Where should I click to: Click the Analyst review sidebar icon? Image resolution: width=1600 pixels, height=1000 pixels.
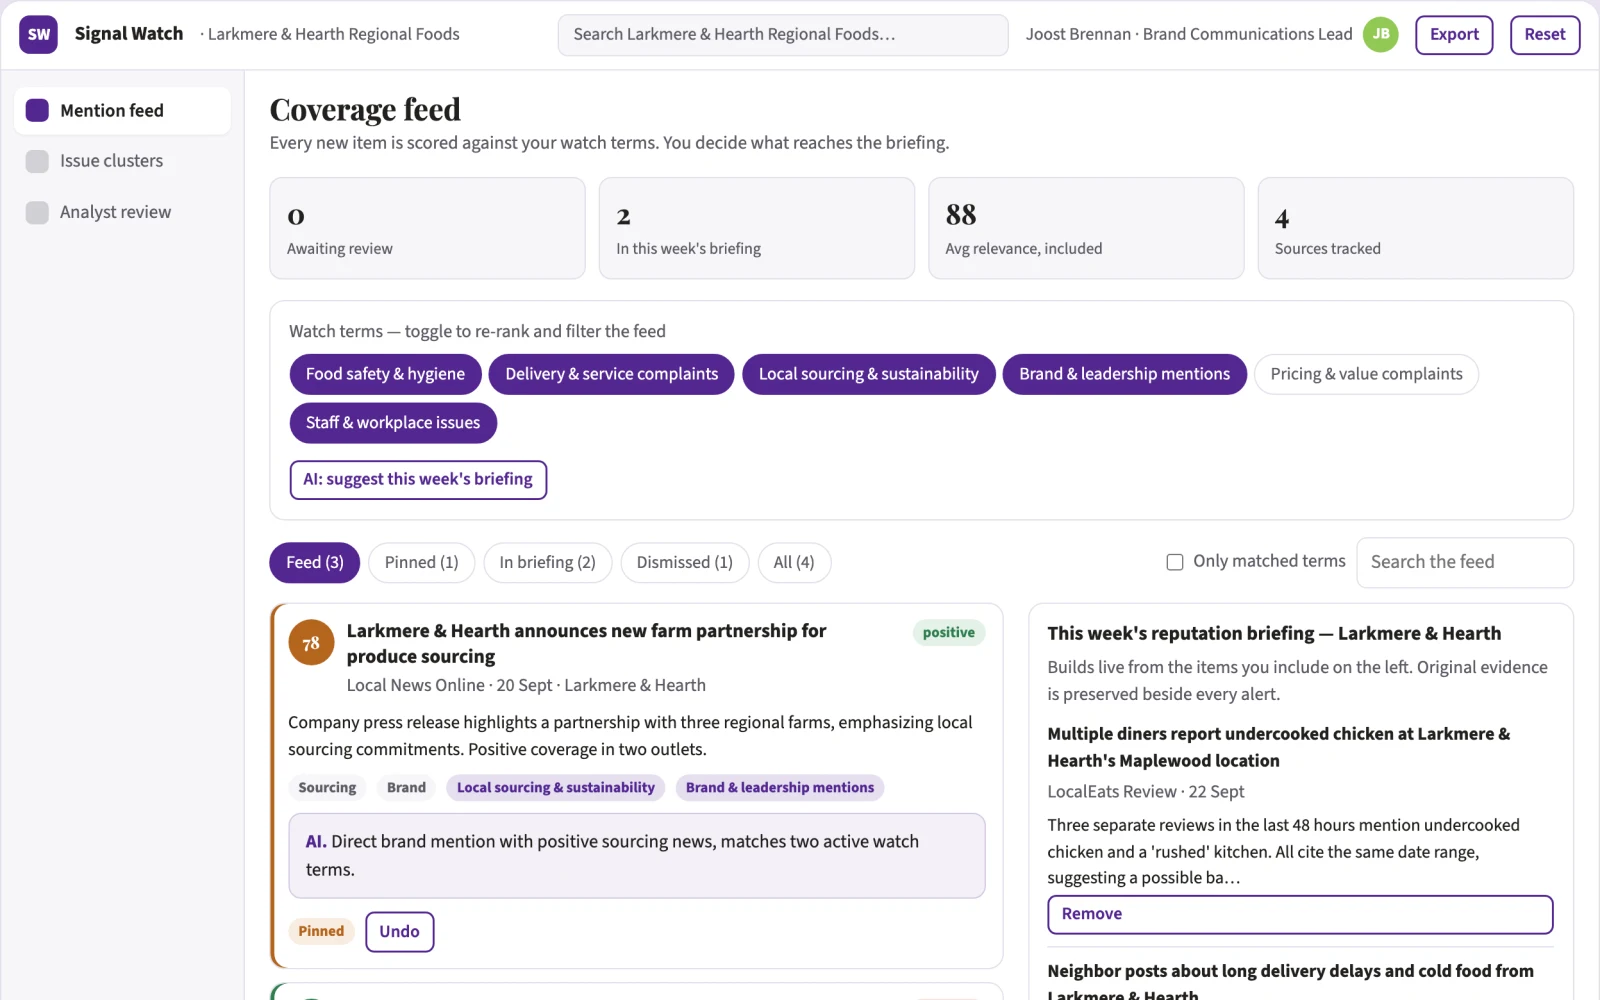point(37,212)
